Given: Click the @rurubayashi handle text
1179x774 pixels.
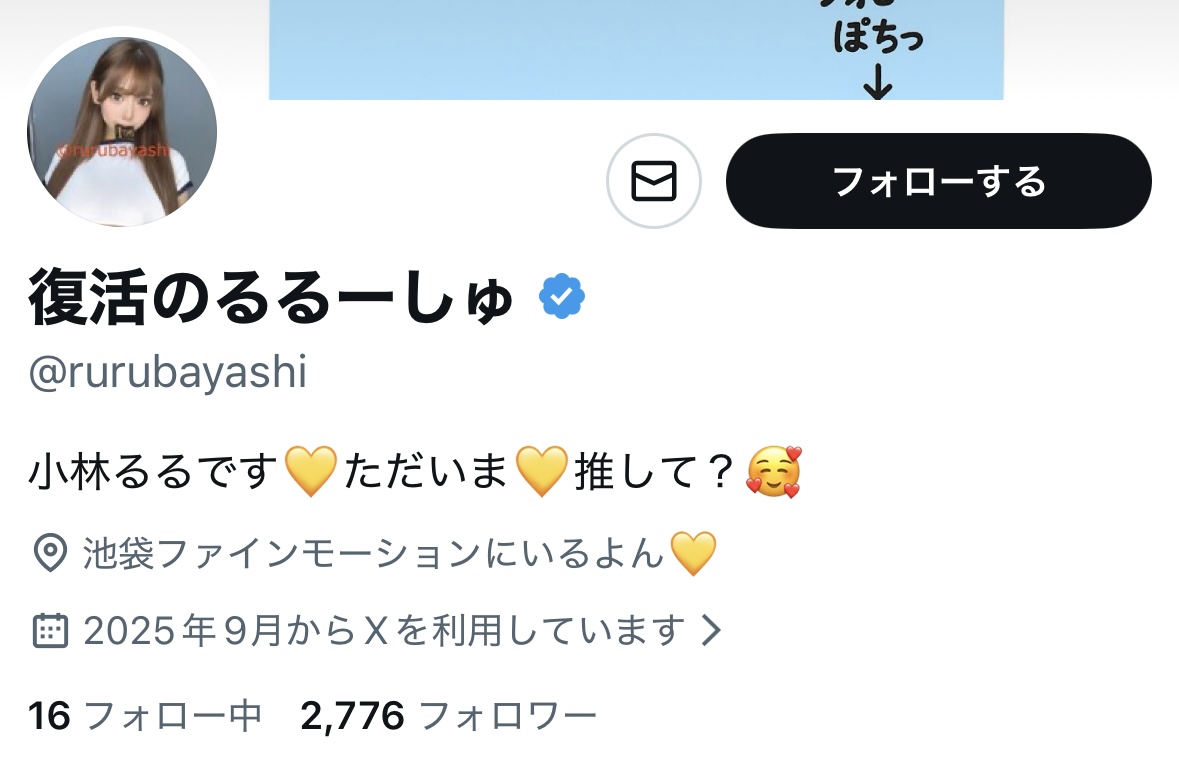Looking at the screenshot, I should point(168,372).
